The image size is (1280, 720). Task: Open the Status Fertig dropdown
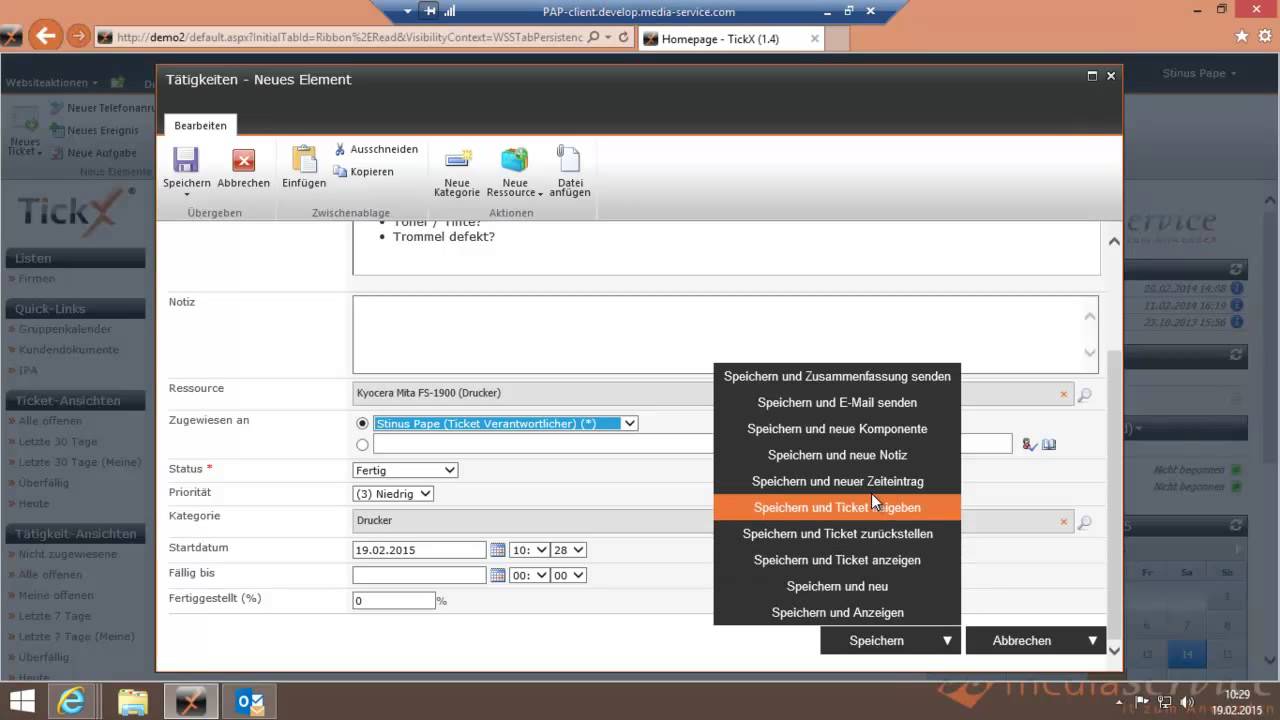pos(406,470)
